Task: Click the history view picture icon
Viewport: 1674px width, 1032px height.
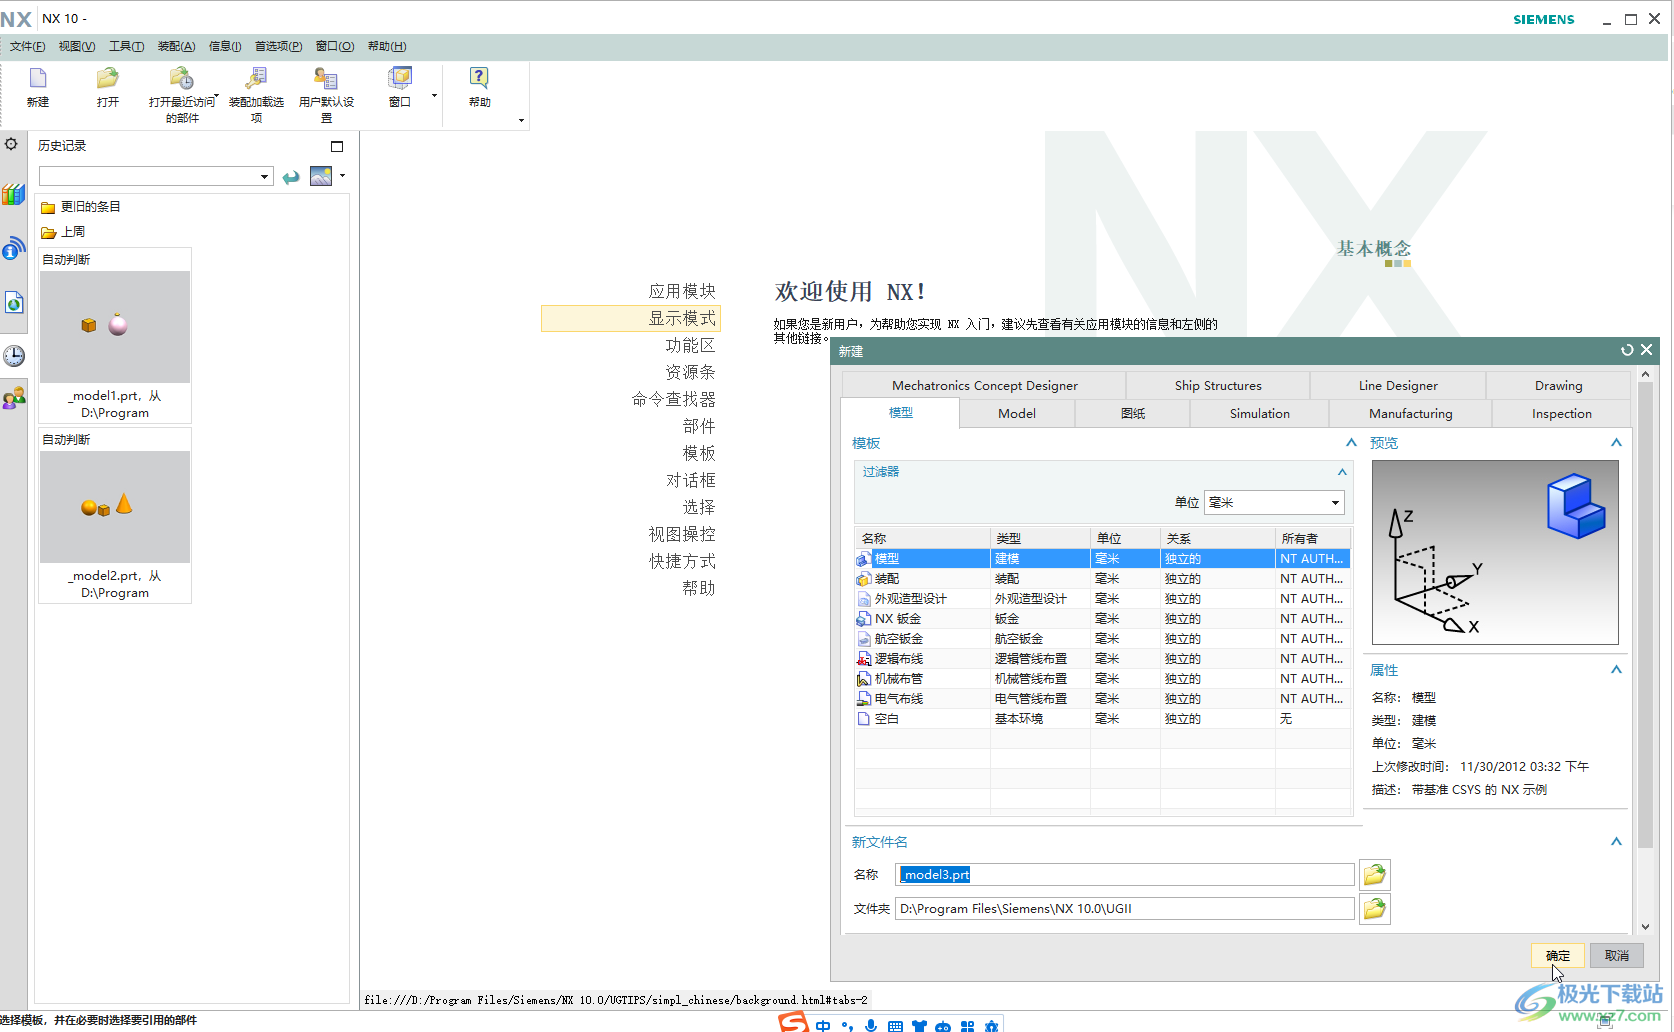Action: click(x=321, y=176)
